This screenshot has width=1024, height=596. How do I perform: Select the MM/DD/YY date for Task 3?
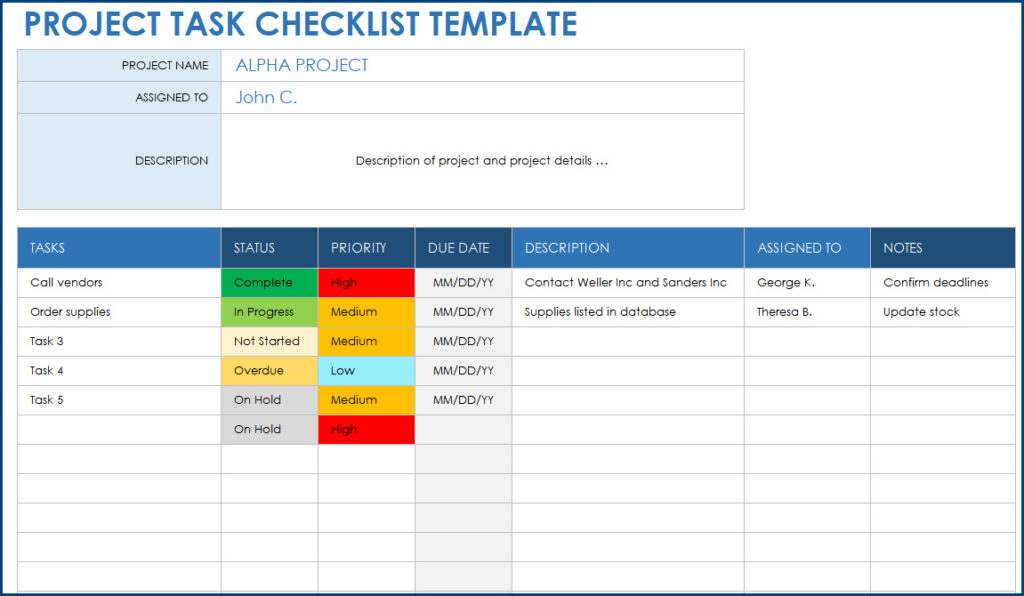point(463,341)
